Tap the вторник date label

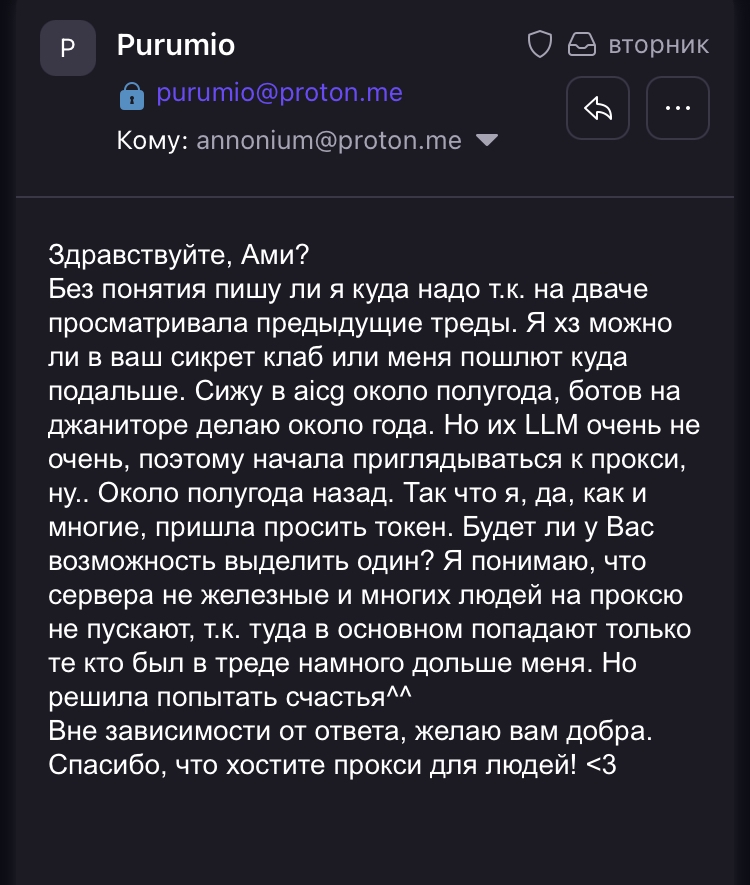[658, 45]
